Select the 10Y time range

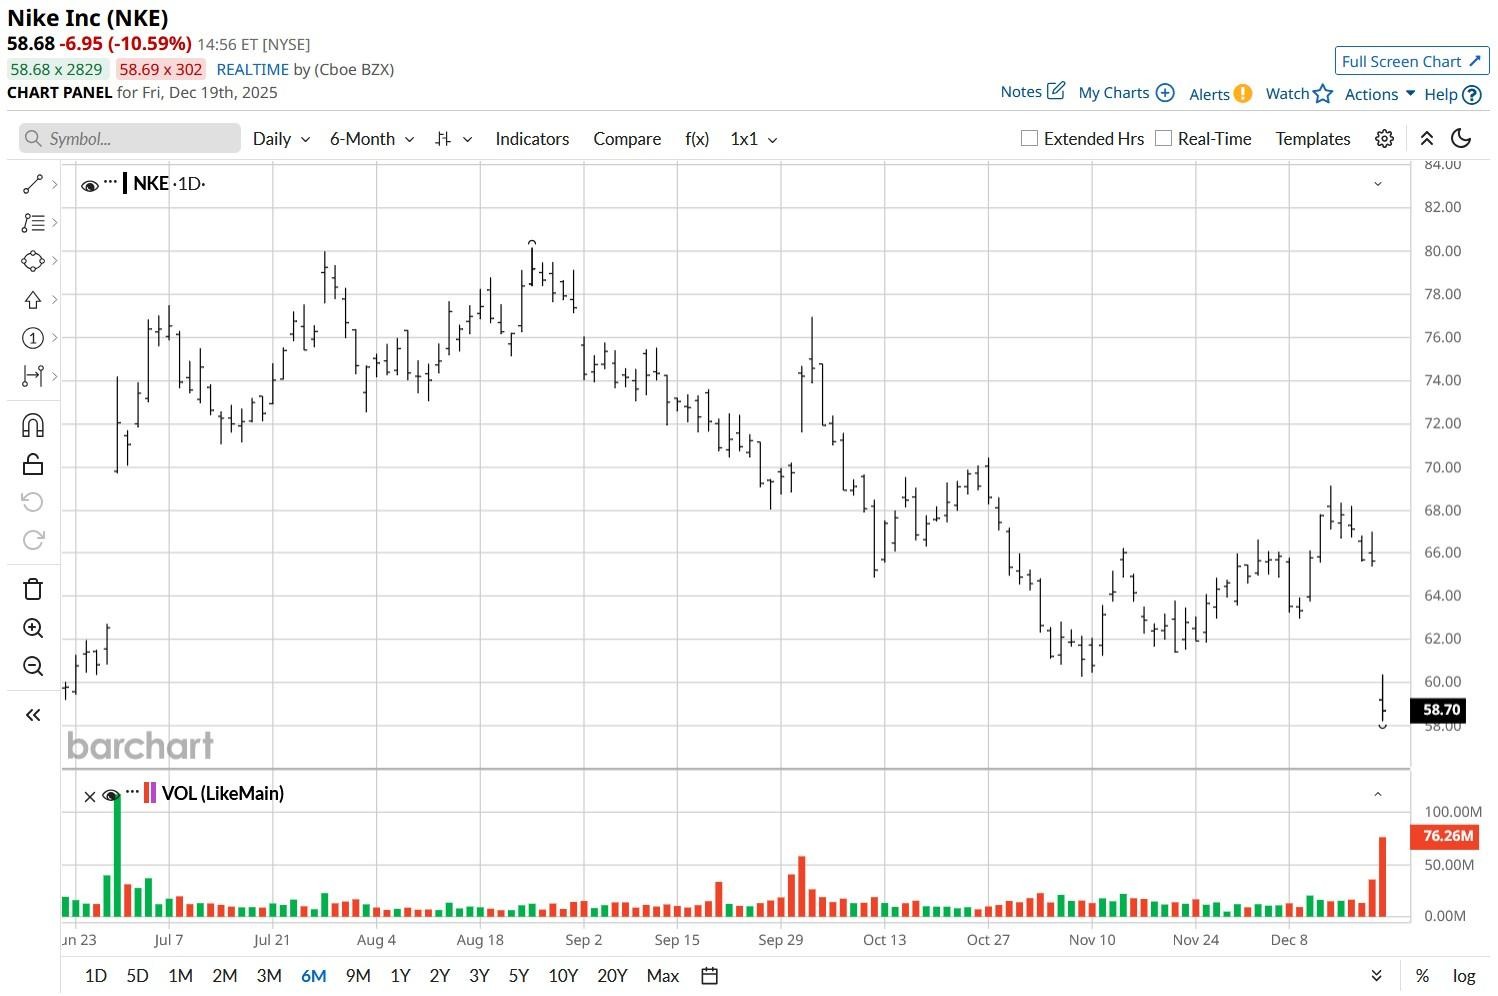click(x=563, y=976)
